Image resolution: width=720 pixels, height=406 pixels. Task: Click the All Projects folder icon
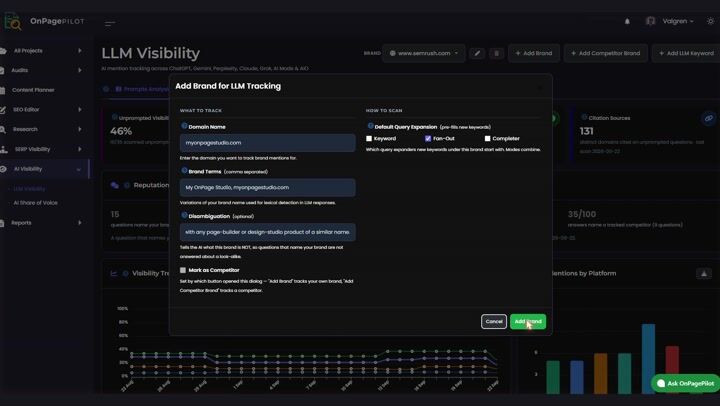(3, 51)
